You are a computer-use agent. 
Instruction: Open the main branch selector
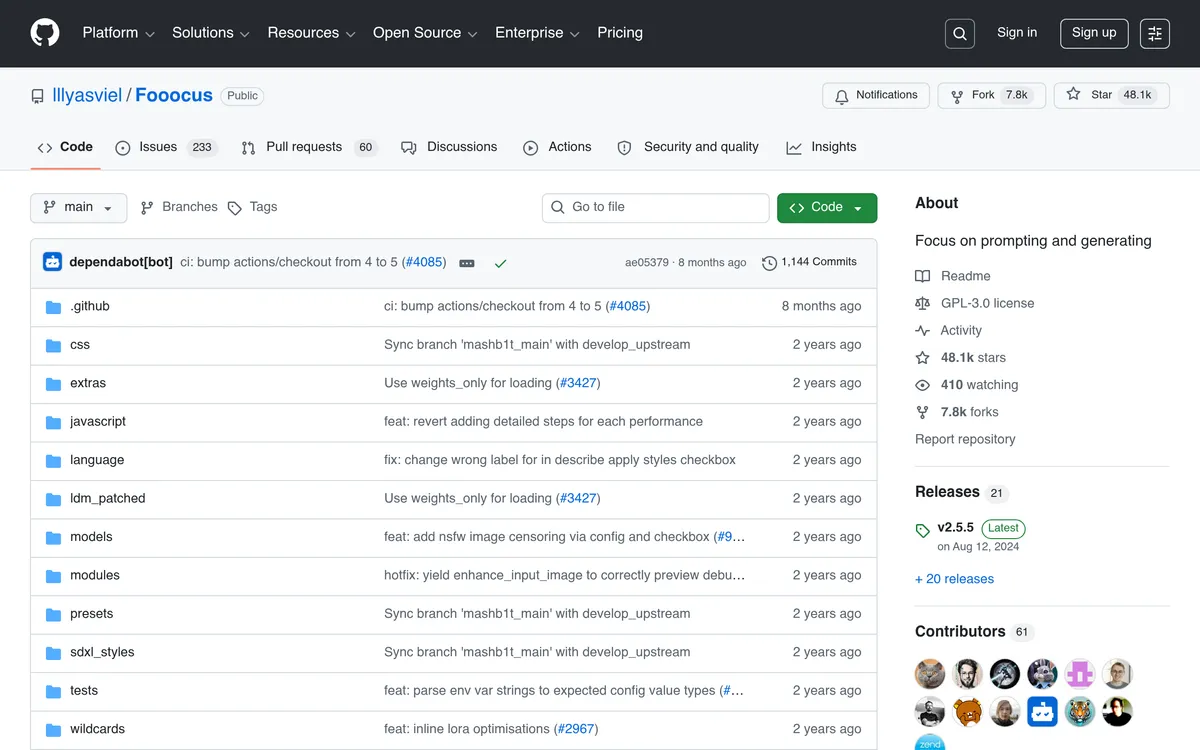point(78,207)
